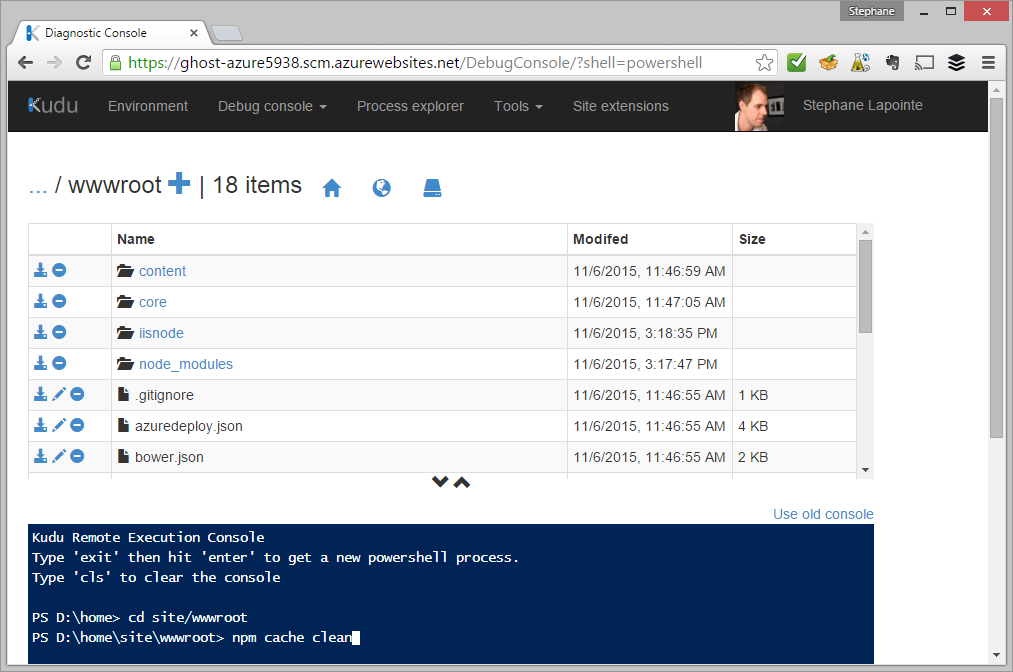Download azuredeploy.json

(40, 425)
